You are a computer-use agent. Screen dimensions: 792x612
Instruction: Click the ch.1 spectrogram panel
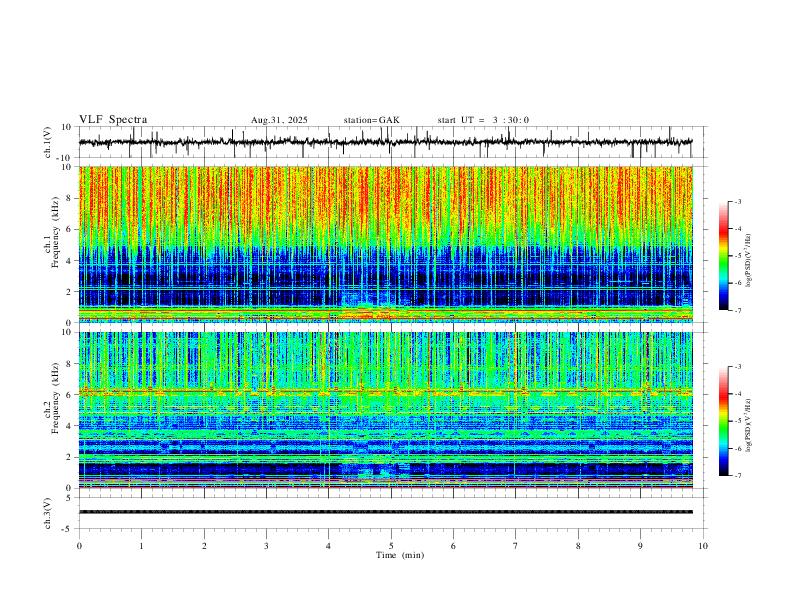[x=386, y=244]
